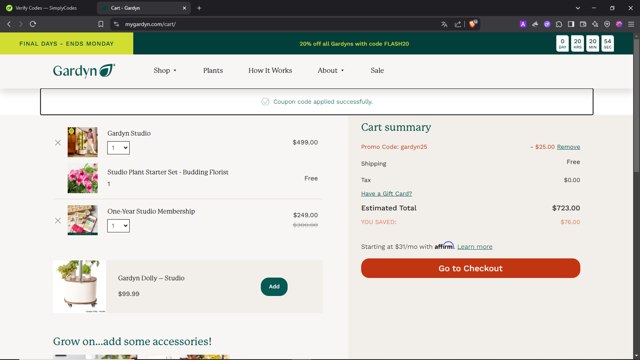
Task: Click the purple checkmark extension icon
Action: point(547,24)
